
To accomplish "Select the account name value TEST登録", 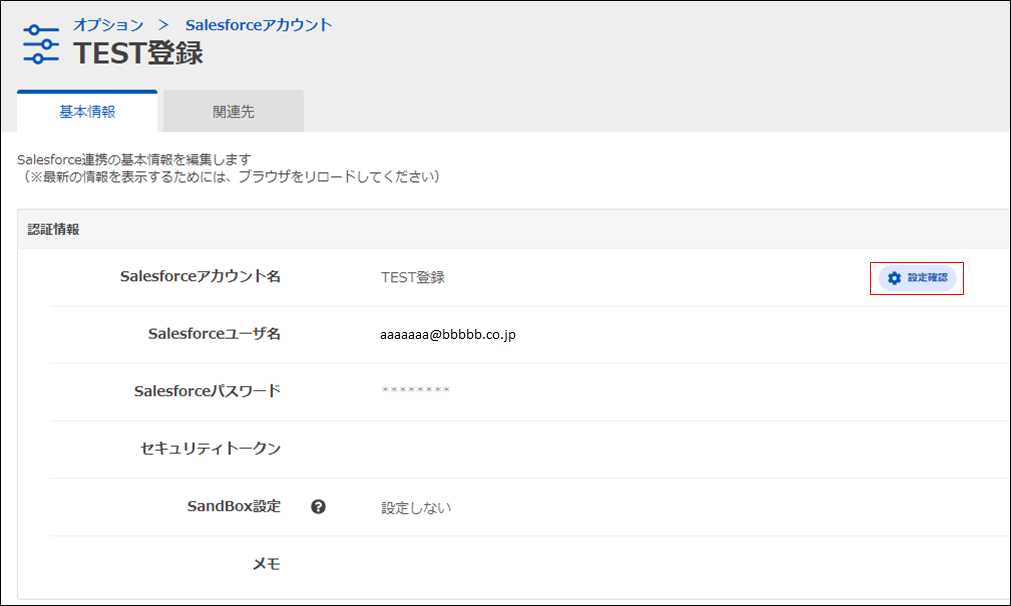I will (x=413, y=278).
